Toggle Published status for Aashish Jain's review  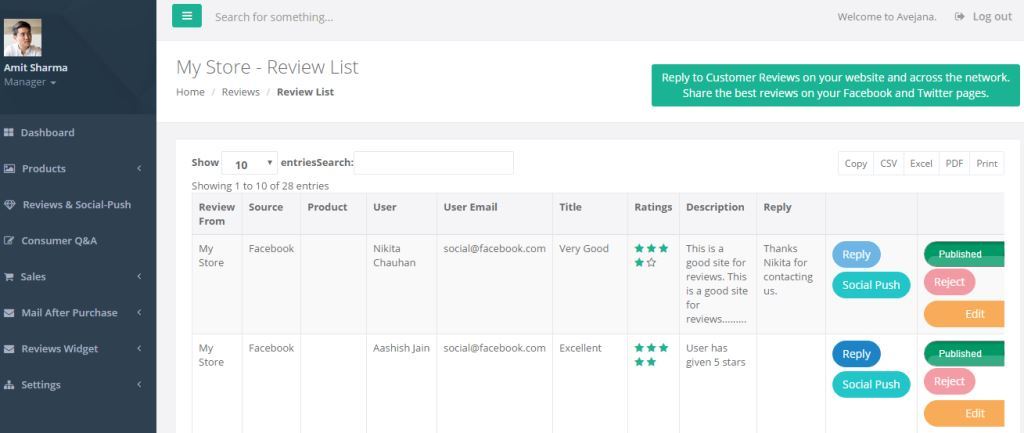pyautogui.click(x=963, y=353)
